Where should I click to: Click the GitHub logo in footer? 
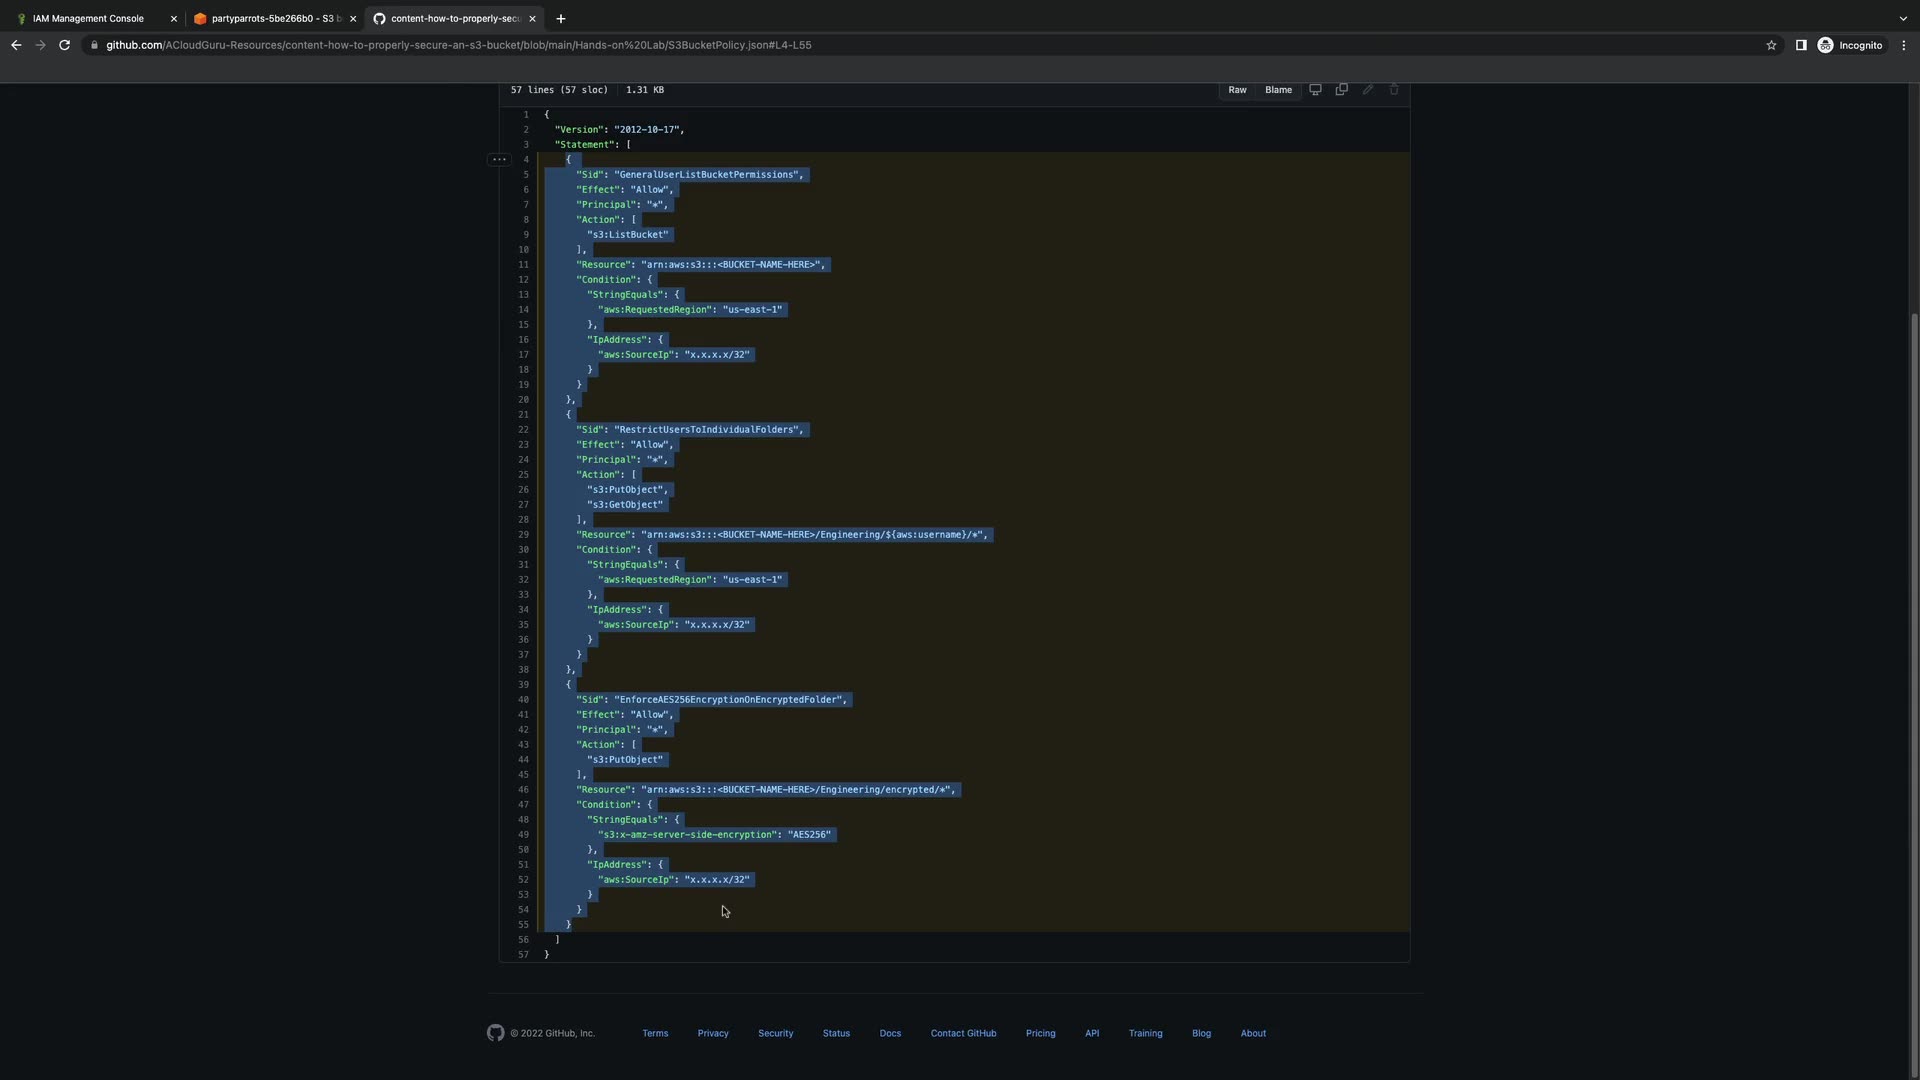tap(496, 1033)
